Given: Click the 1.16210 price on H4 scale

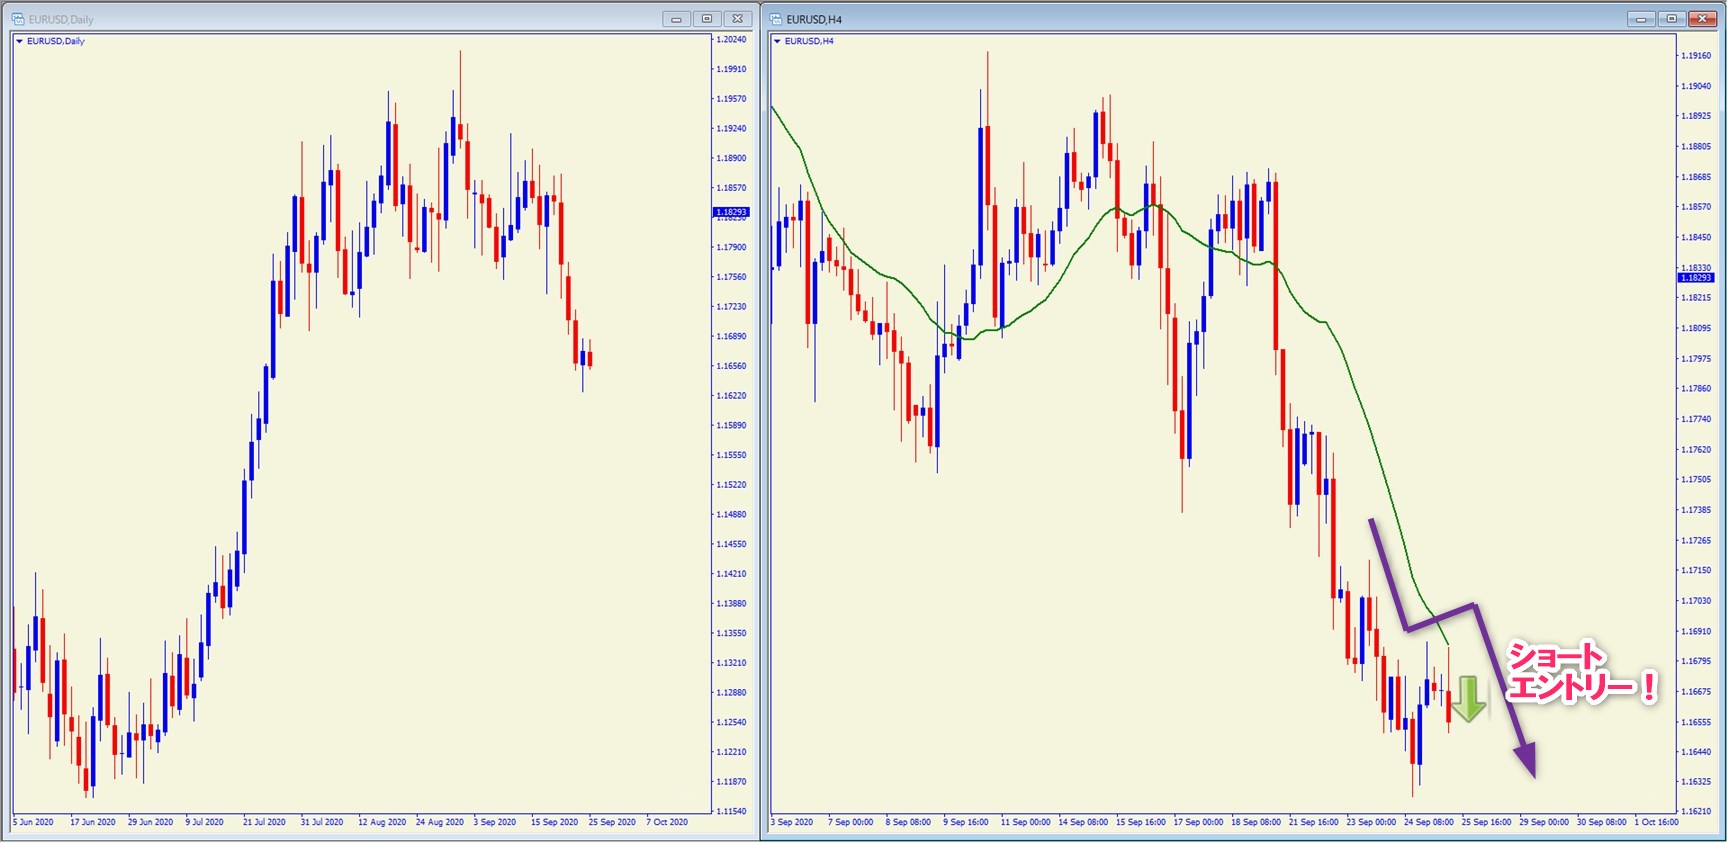Looking at the screenshot, I should 1696,811.
